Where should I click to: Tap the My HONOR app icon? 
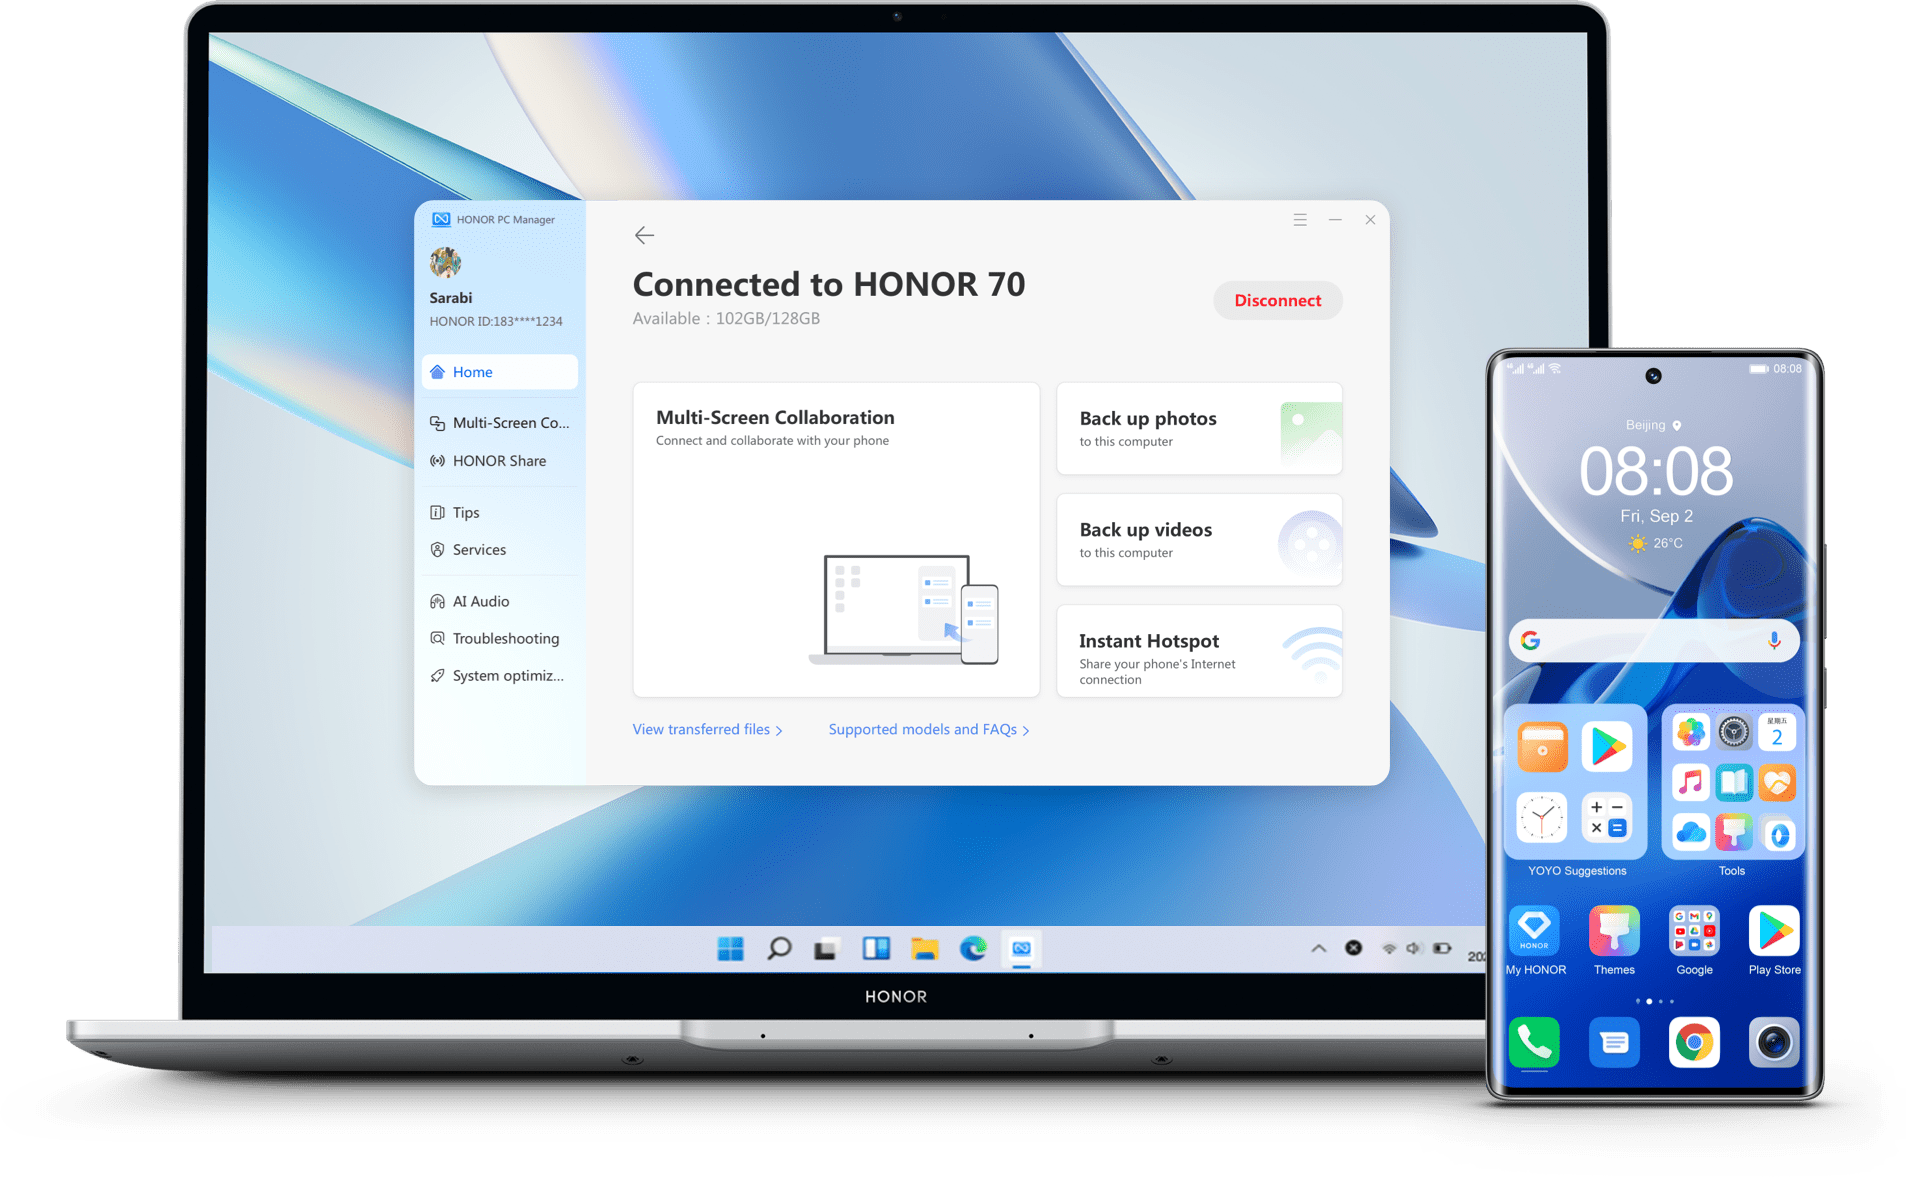click(x=1534, y=932)
